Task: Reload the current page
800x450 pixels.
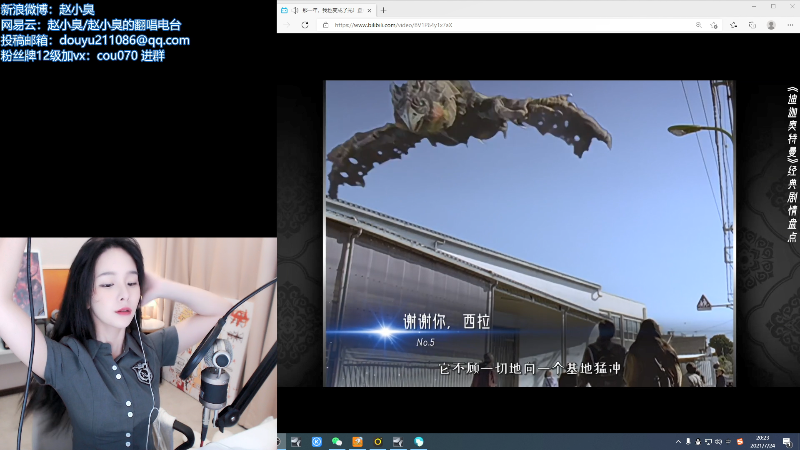Action: coord(305,25)
